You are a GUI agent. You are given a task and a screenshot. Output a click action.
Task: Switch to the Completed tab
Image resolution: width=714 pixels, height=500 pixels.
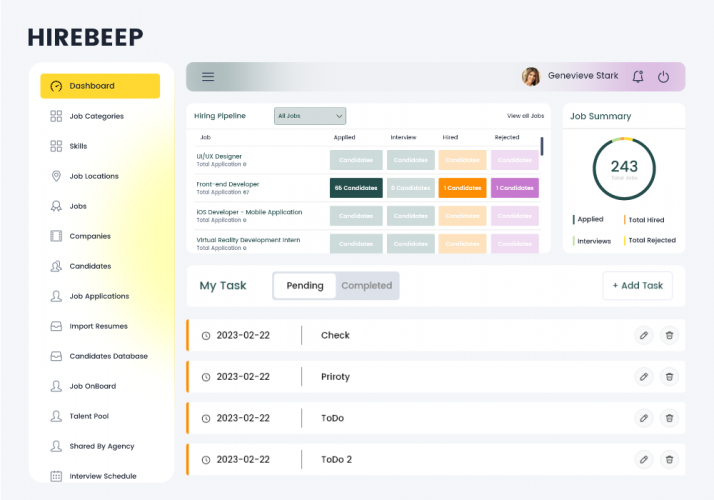pyautogui.click(x=367, y=286)
